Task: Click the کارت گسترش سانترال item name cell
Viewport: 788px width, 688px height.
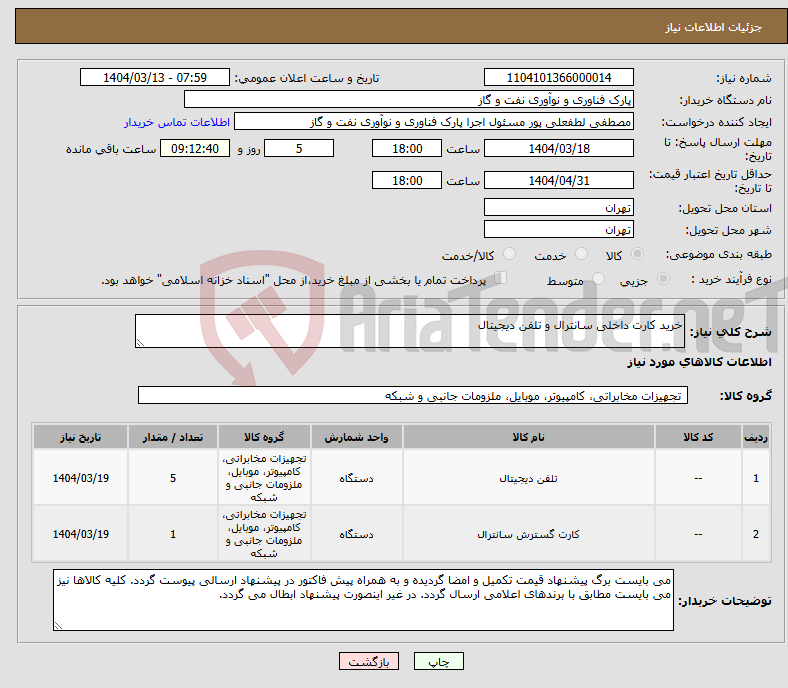Action: (x=529, y=534)
